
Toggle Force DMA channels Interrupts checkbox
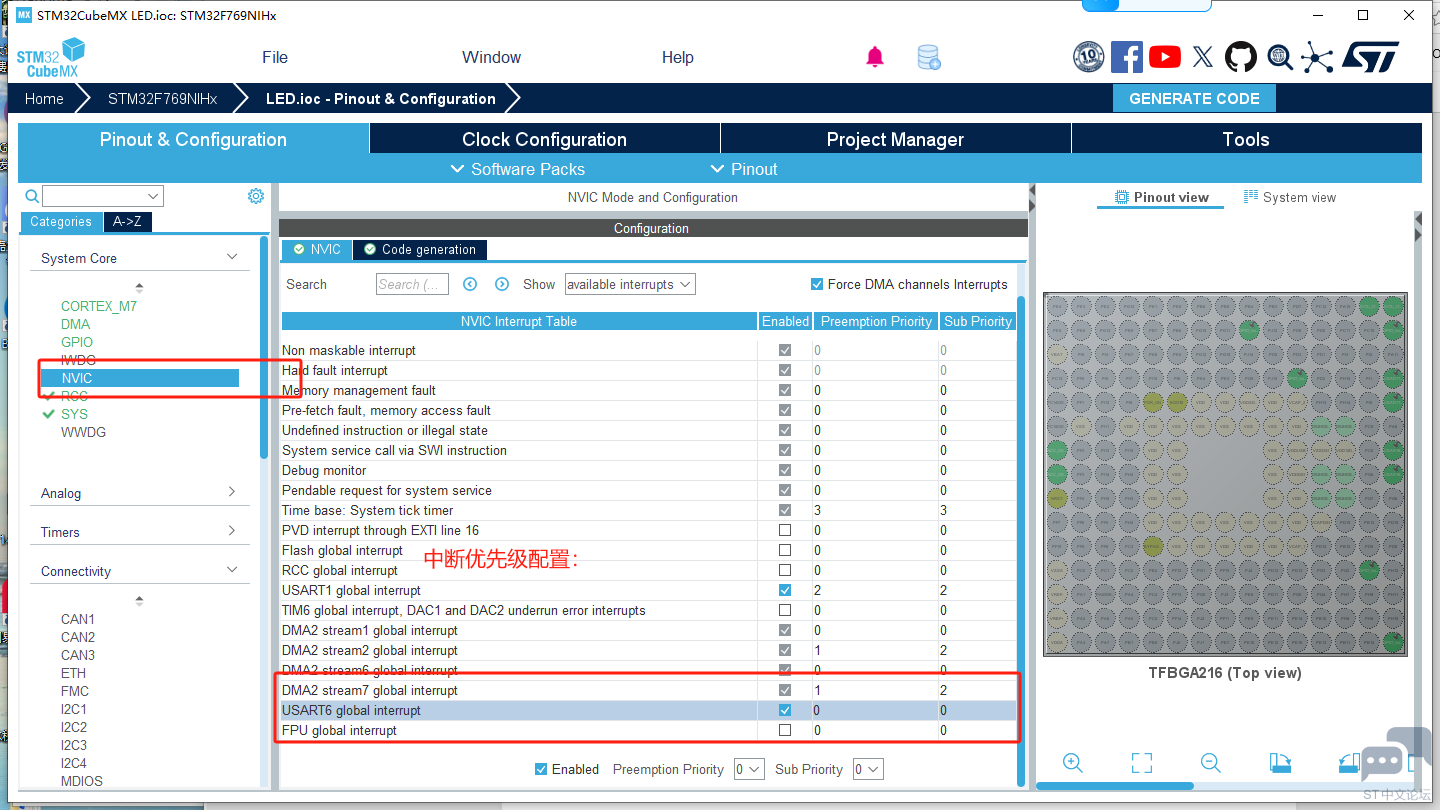pos(817,284)
